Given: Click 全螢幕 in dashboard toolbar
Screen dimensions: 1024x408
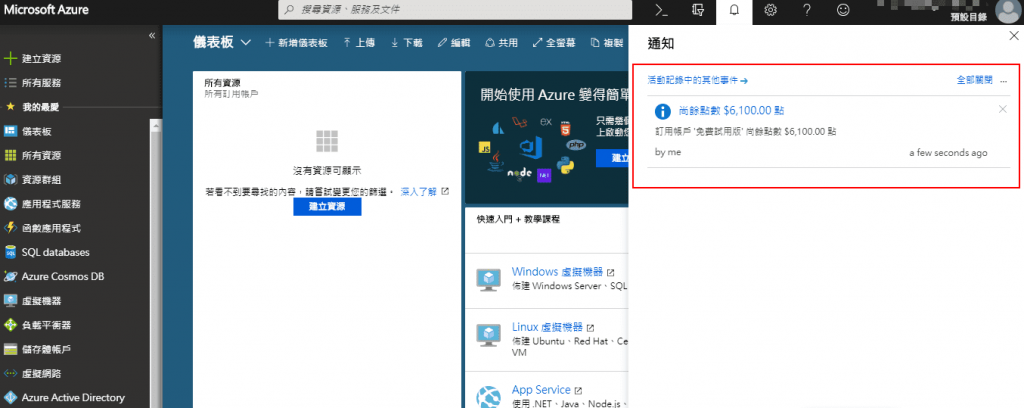Looking at the screenshot, I should (554, 43).
